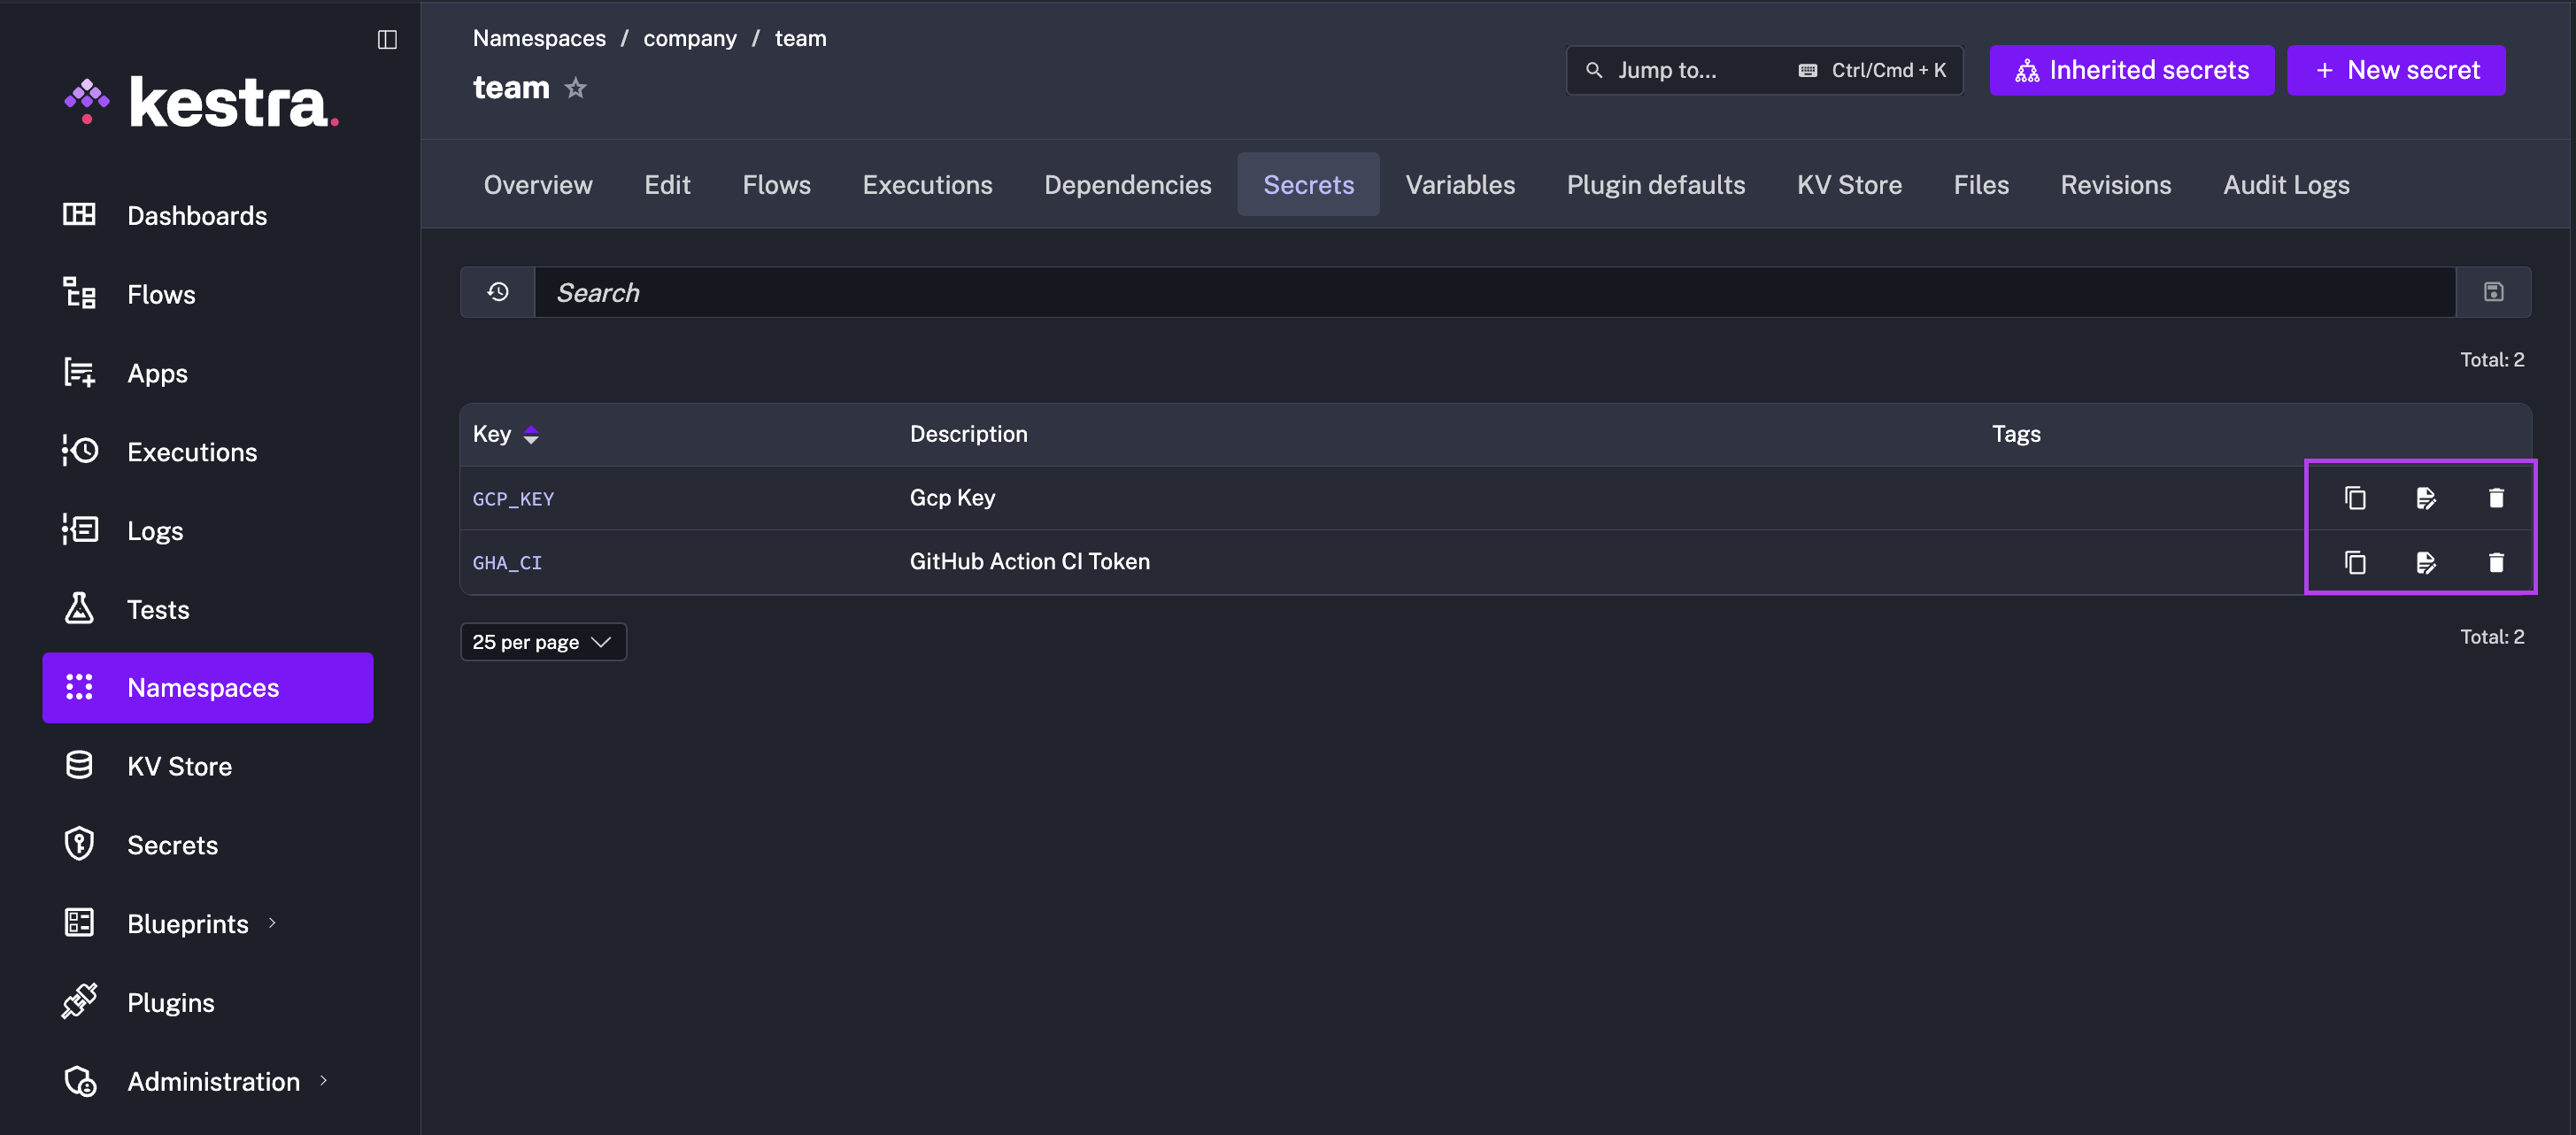Delete the GCP_KEY secret
Screen dimensions: 2576x1135
[2496, 498]
